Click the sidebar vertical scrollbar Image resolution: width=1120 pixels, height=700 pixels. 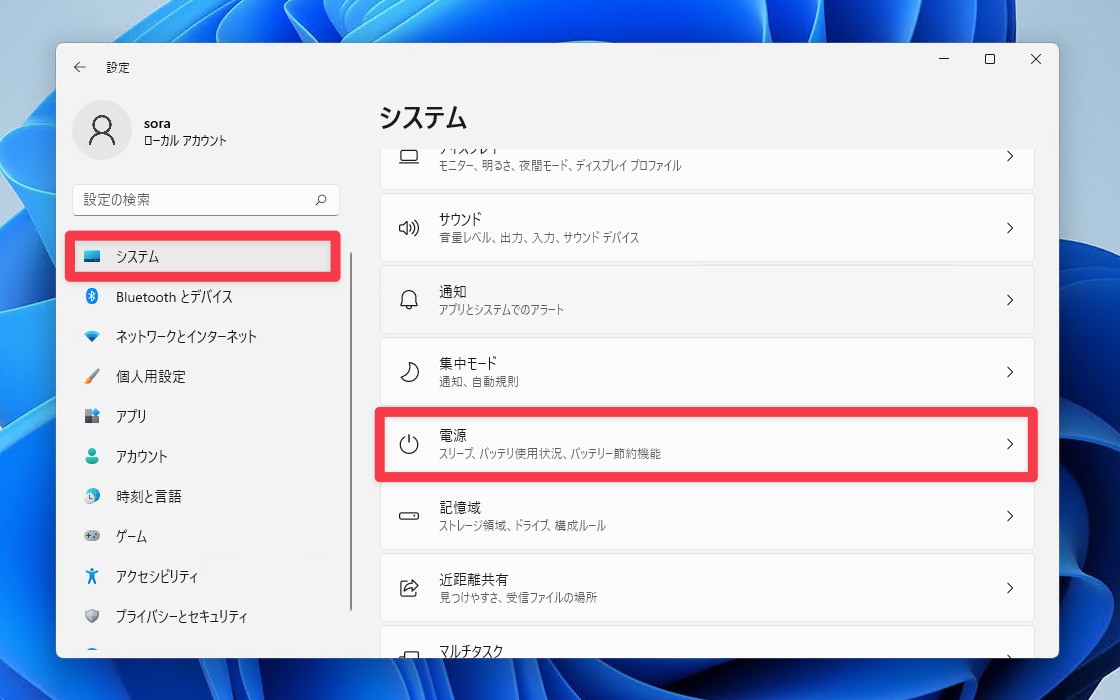coord(351,431)
